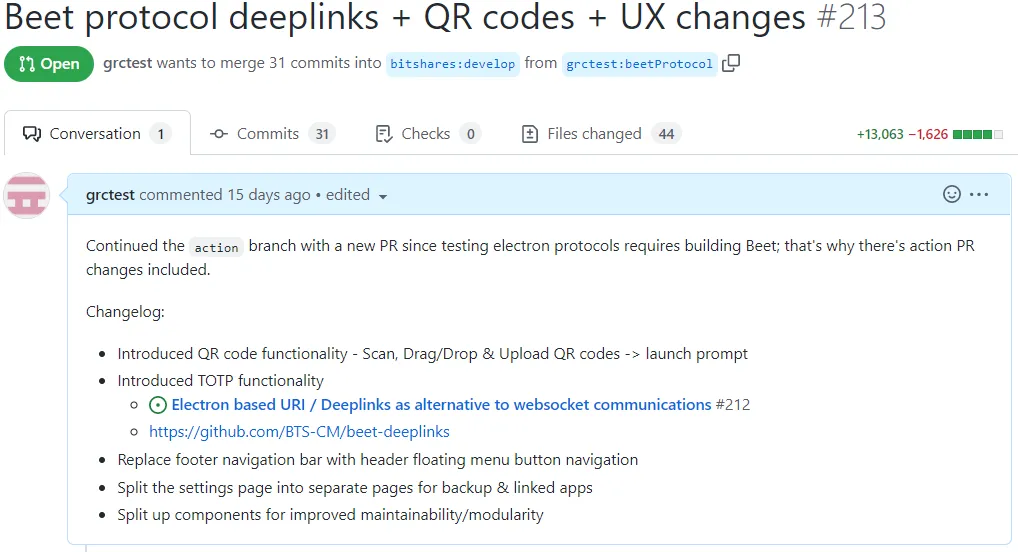Click the green Open status badge
Viewport: 1018px width, 552px height.
pyautogui.click(x=49, y=64)
